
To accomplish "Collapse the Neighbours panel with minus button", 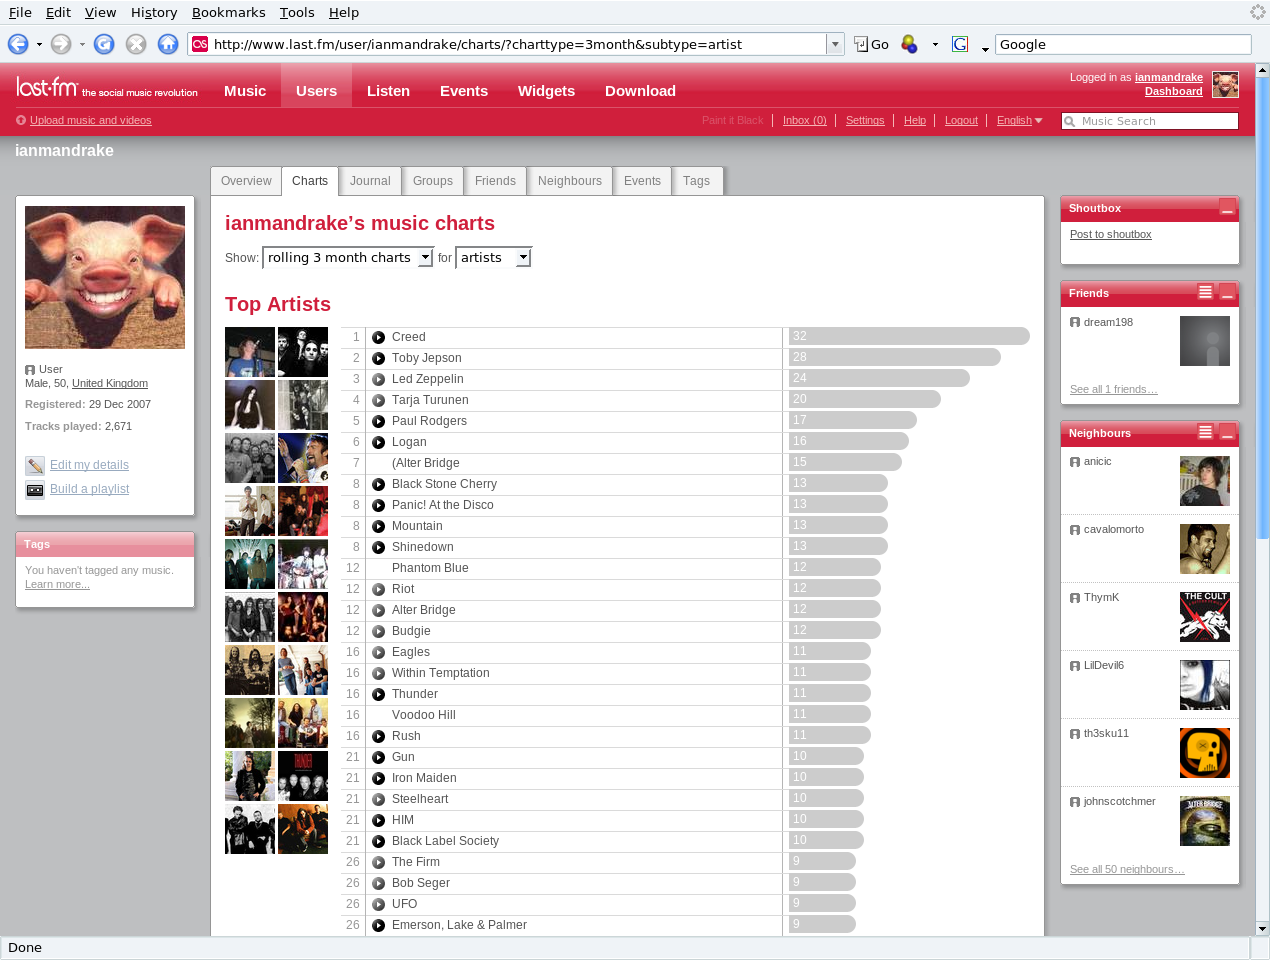I will tap(1227, 433).
